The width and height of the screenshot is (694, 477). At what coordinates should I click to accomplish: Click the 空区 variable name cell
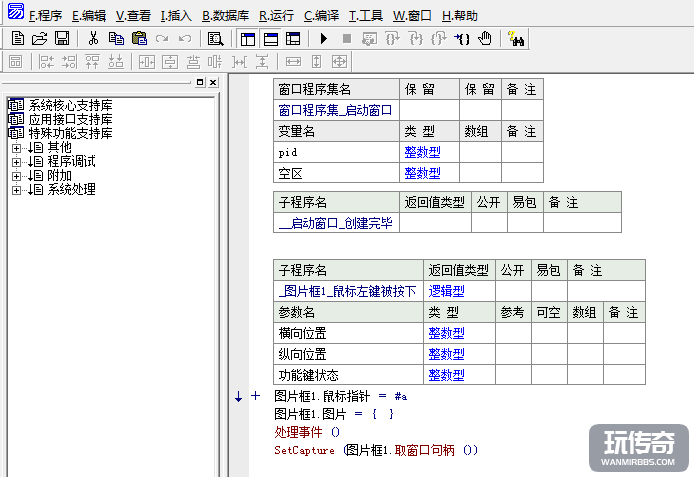(336, 173)
